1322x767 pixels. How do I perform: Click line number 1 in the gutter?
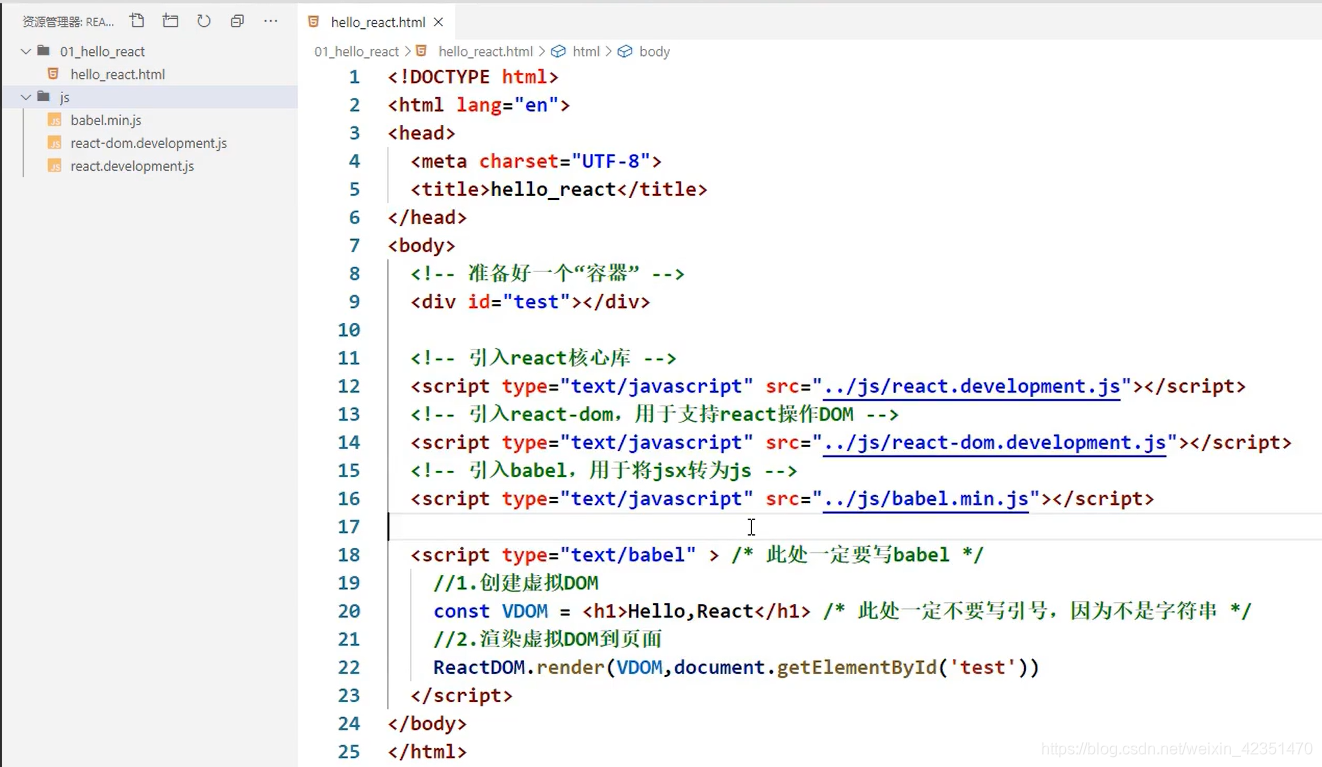(x=354, y=77)
